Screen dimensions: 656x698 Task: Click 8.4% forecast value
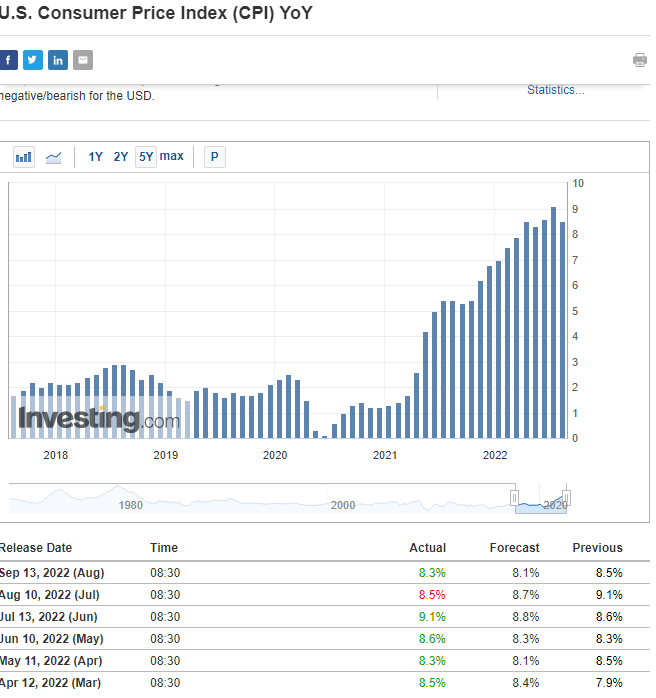(526, 683)
